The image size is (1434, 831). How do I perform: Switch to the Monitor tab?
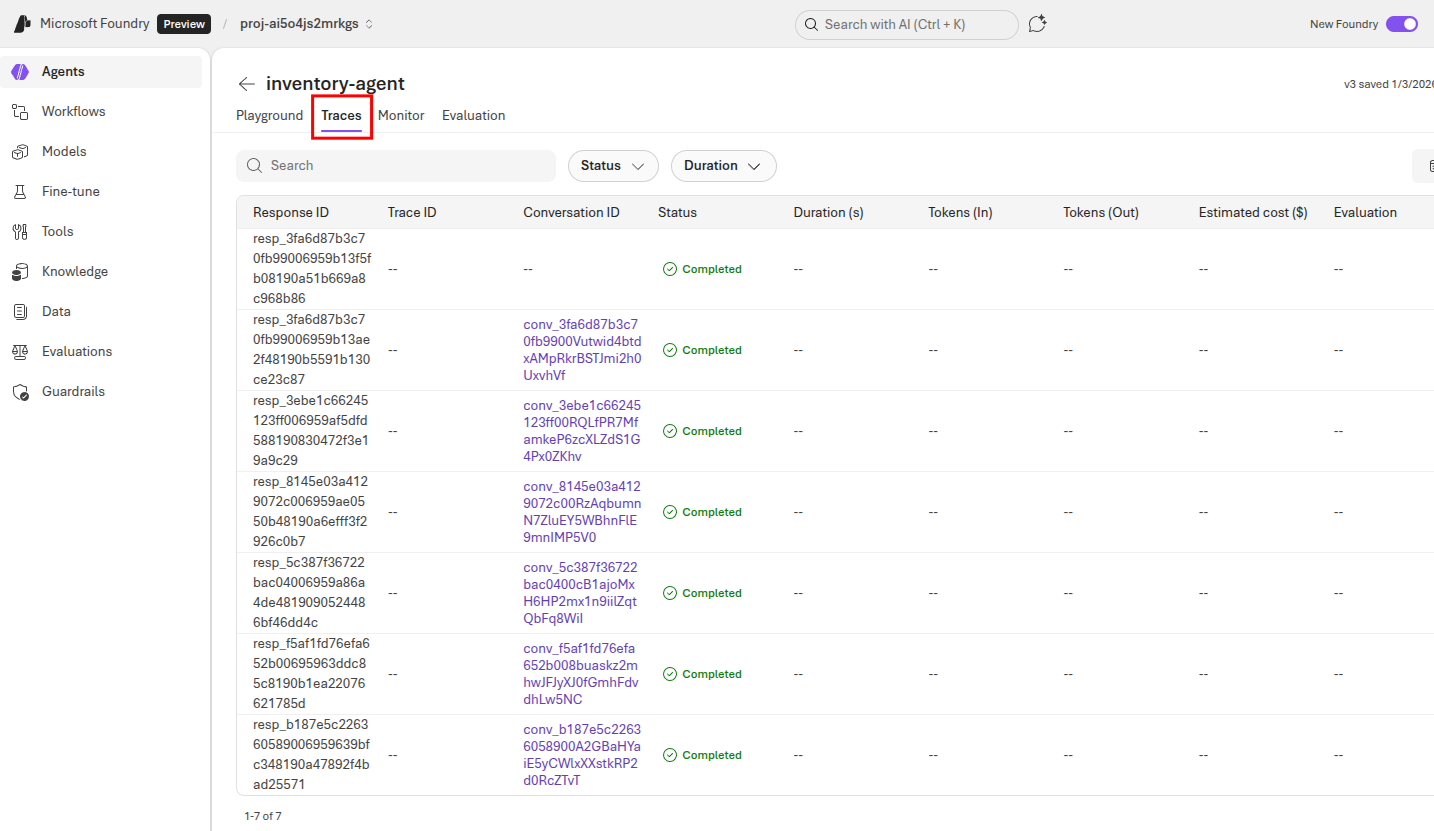tap(401, 116)
